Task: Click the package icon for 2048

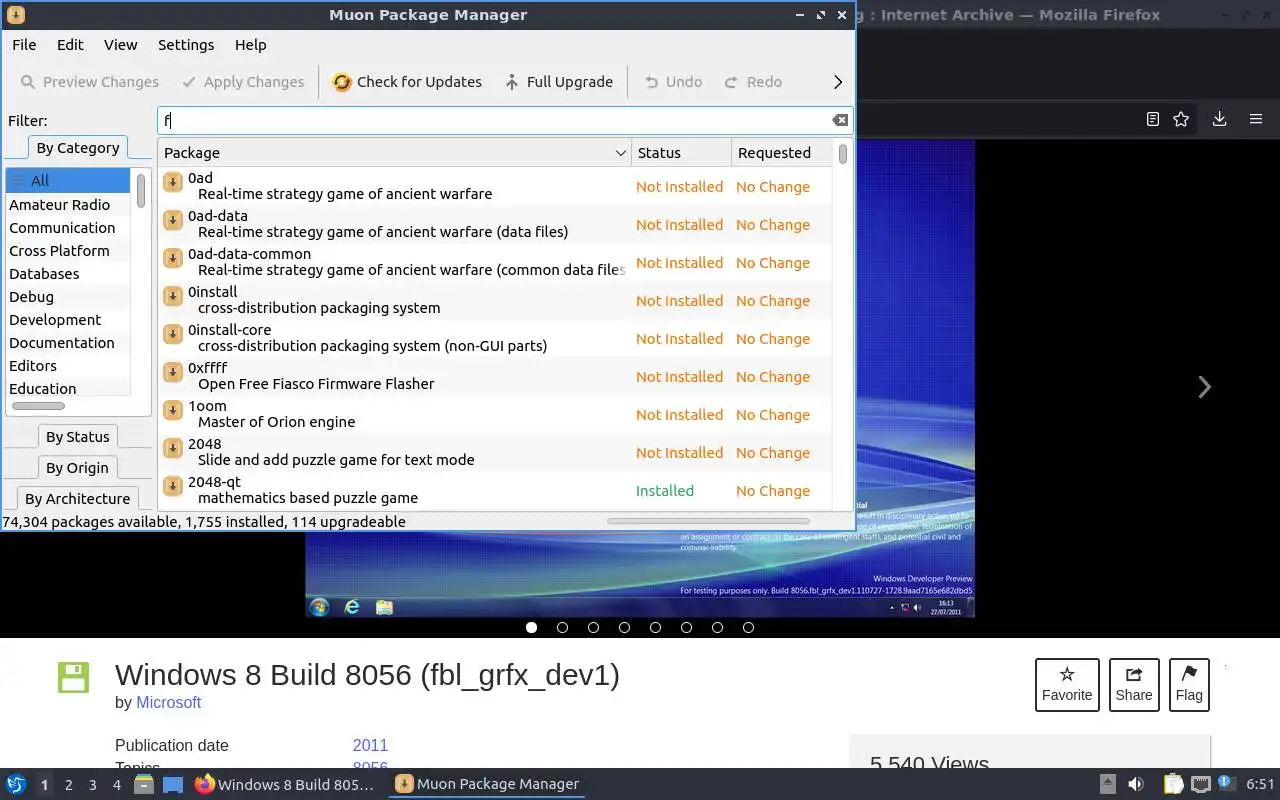Action: click(172, 447)
